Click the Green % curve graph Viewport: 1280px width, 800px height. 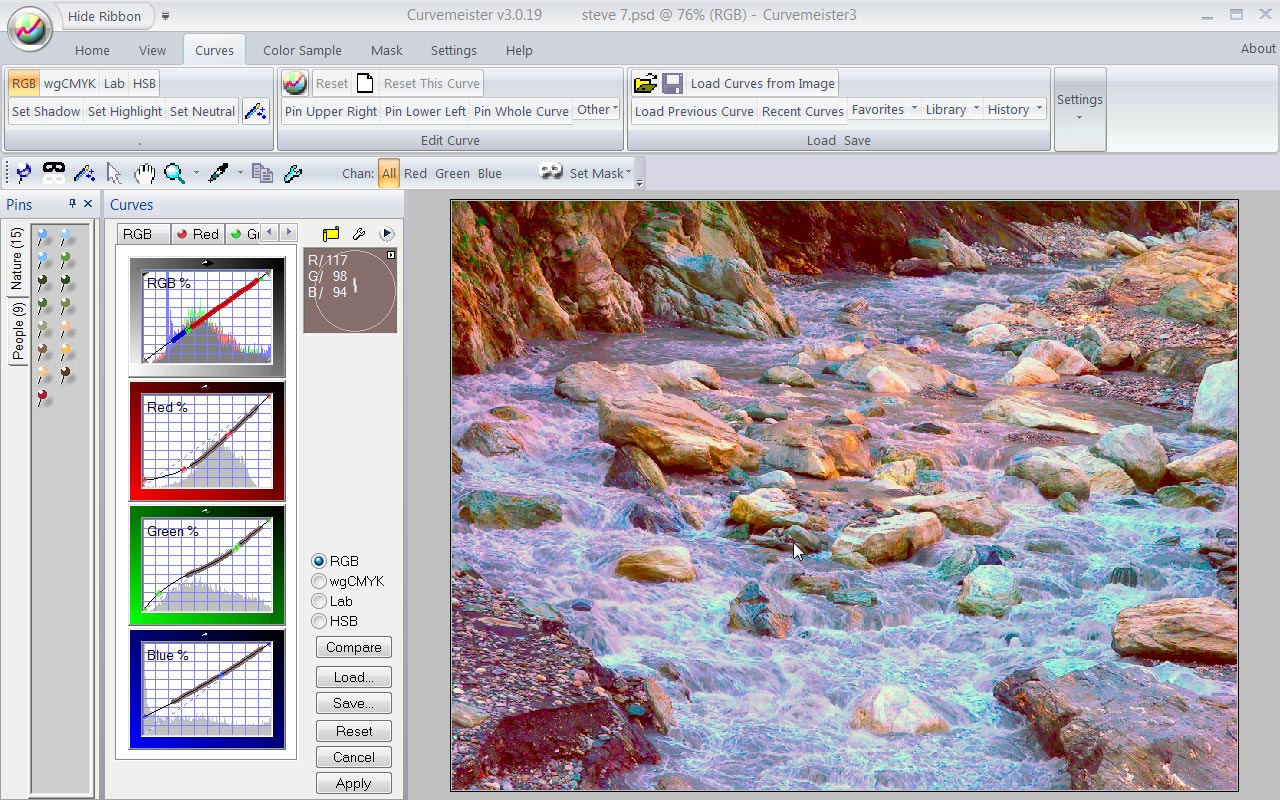pyautogui.click(x=207, y=565)
